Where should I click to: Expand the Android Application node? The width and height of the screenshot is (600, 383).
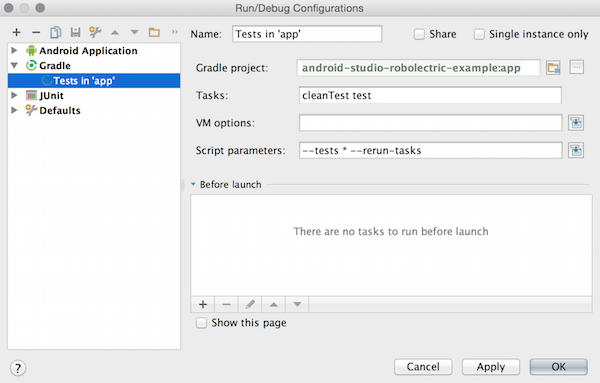[x=15, y=50]
